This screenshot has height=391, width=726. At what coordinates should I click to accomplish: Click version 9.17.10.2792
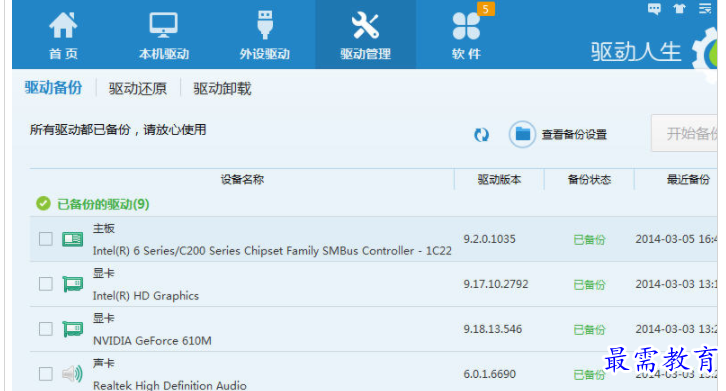[496, 284]
